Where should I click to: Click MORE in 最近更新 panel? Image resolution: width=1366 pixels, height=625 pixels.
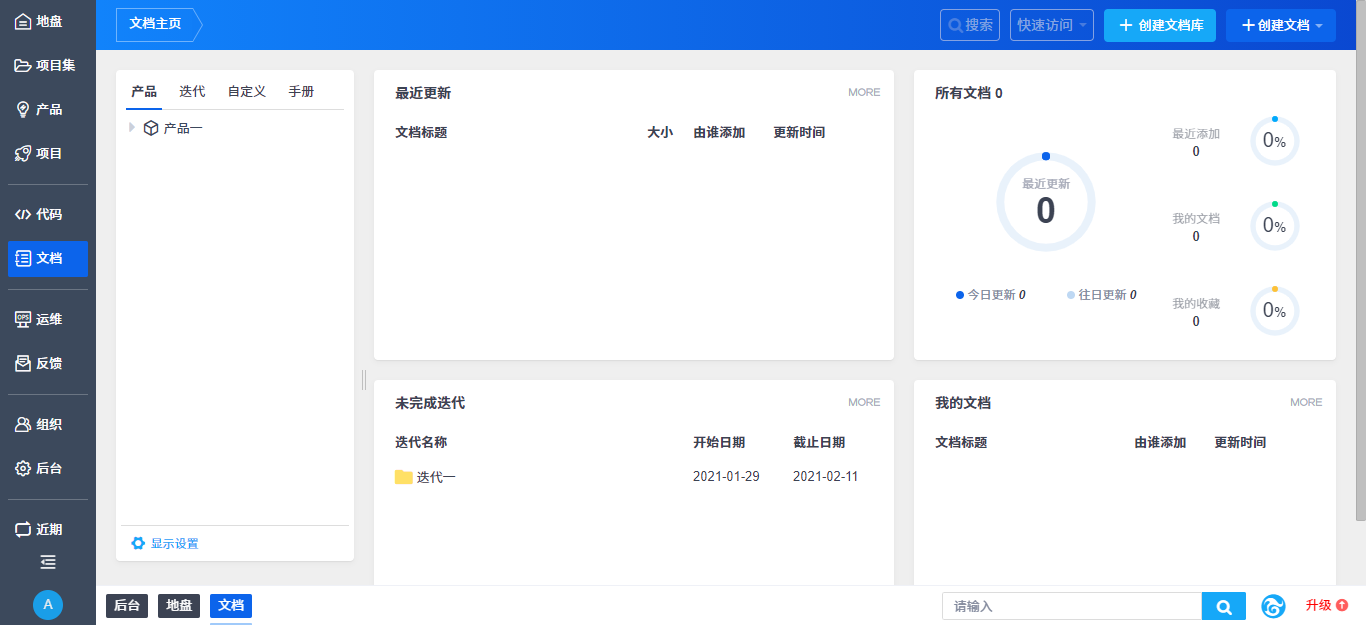pyautogui.click(x=864, y=92)
